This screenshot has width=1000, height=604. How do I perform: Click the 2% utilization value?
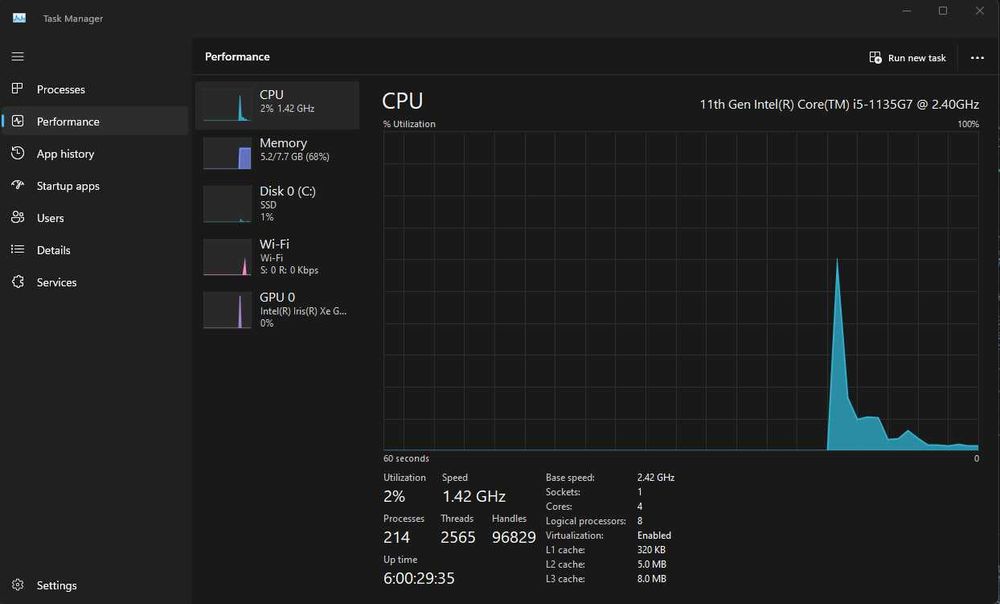(394, 496)
